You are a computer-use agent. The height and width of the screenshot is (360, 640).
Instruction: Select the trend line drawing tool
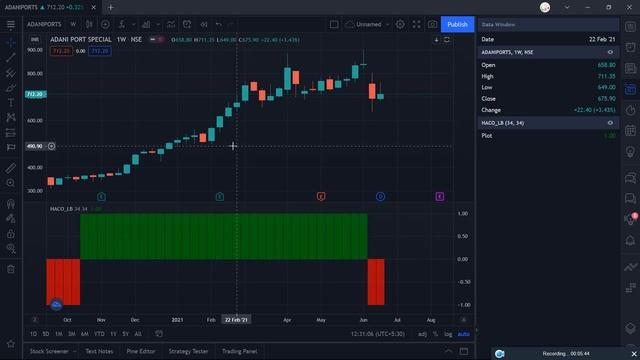(x=11, y=58)
